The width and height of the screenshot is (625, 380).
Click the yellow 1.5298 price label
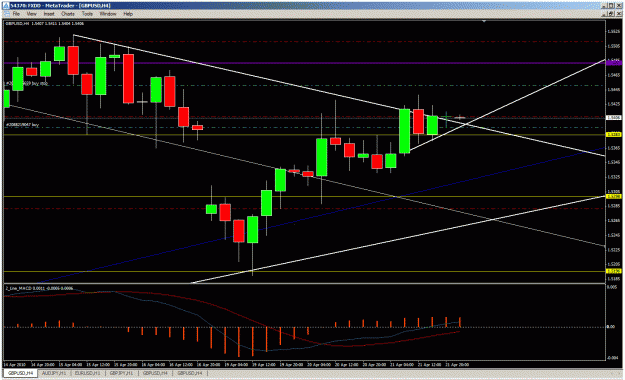pyautogui.click(x=614, y=197)
